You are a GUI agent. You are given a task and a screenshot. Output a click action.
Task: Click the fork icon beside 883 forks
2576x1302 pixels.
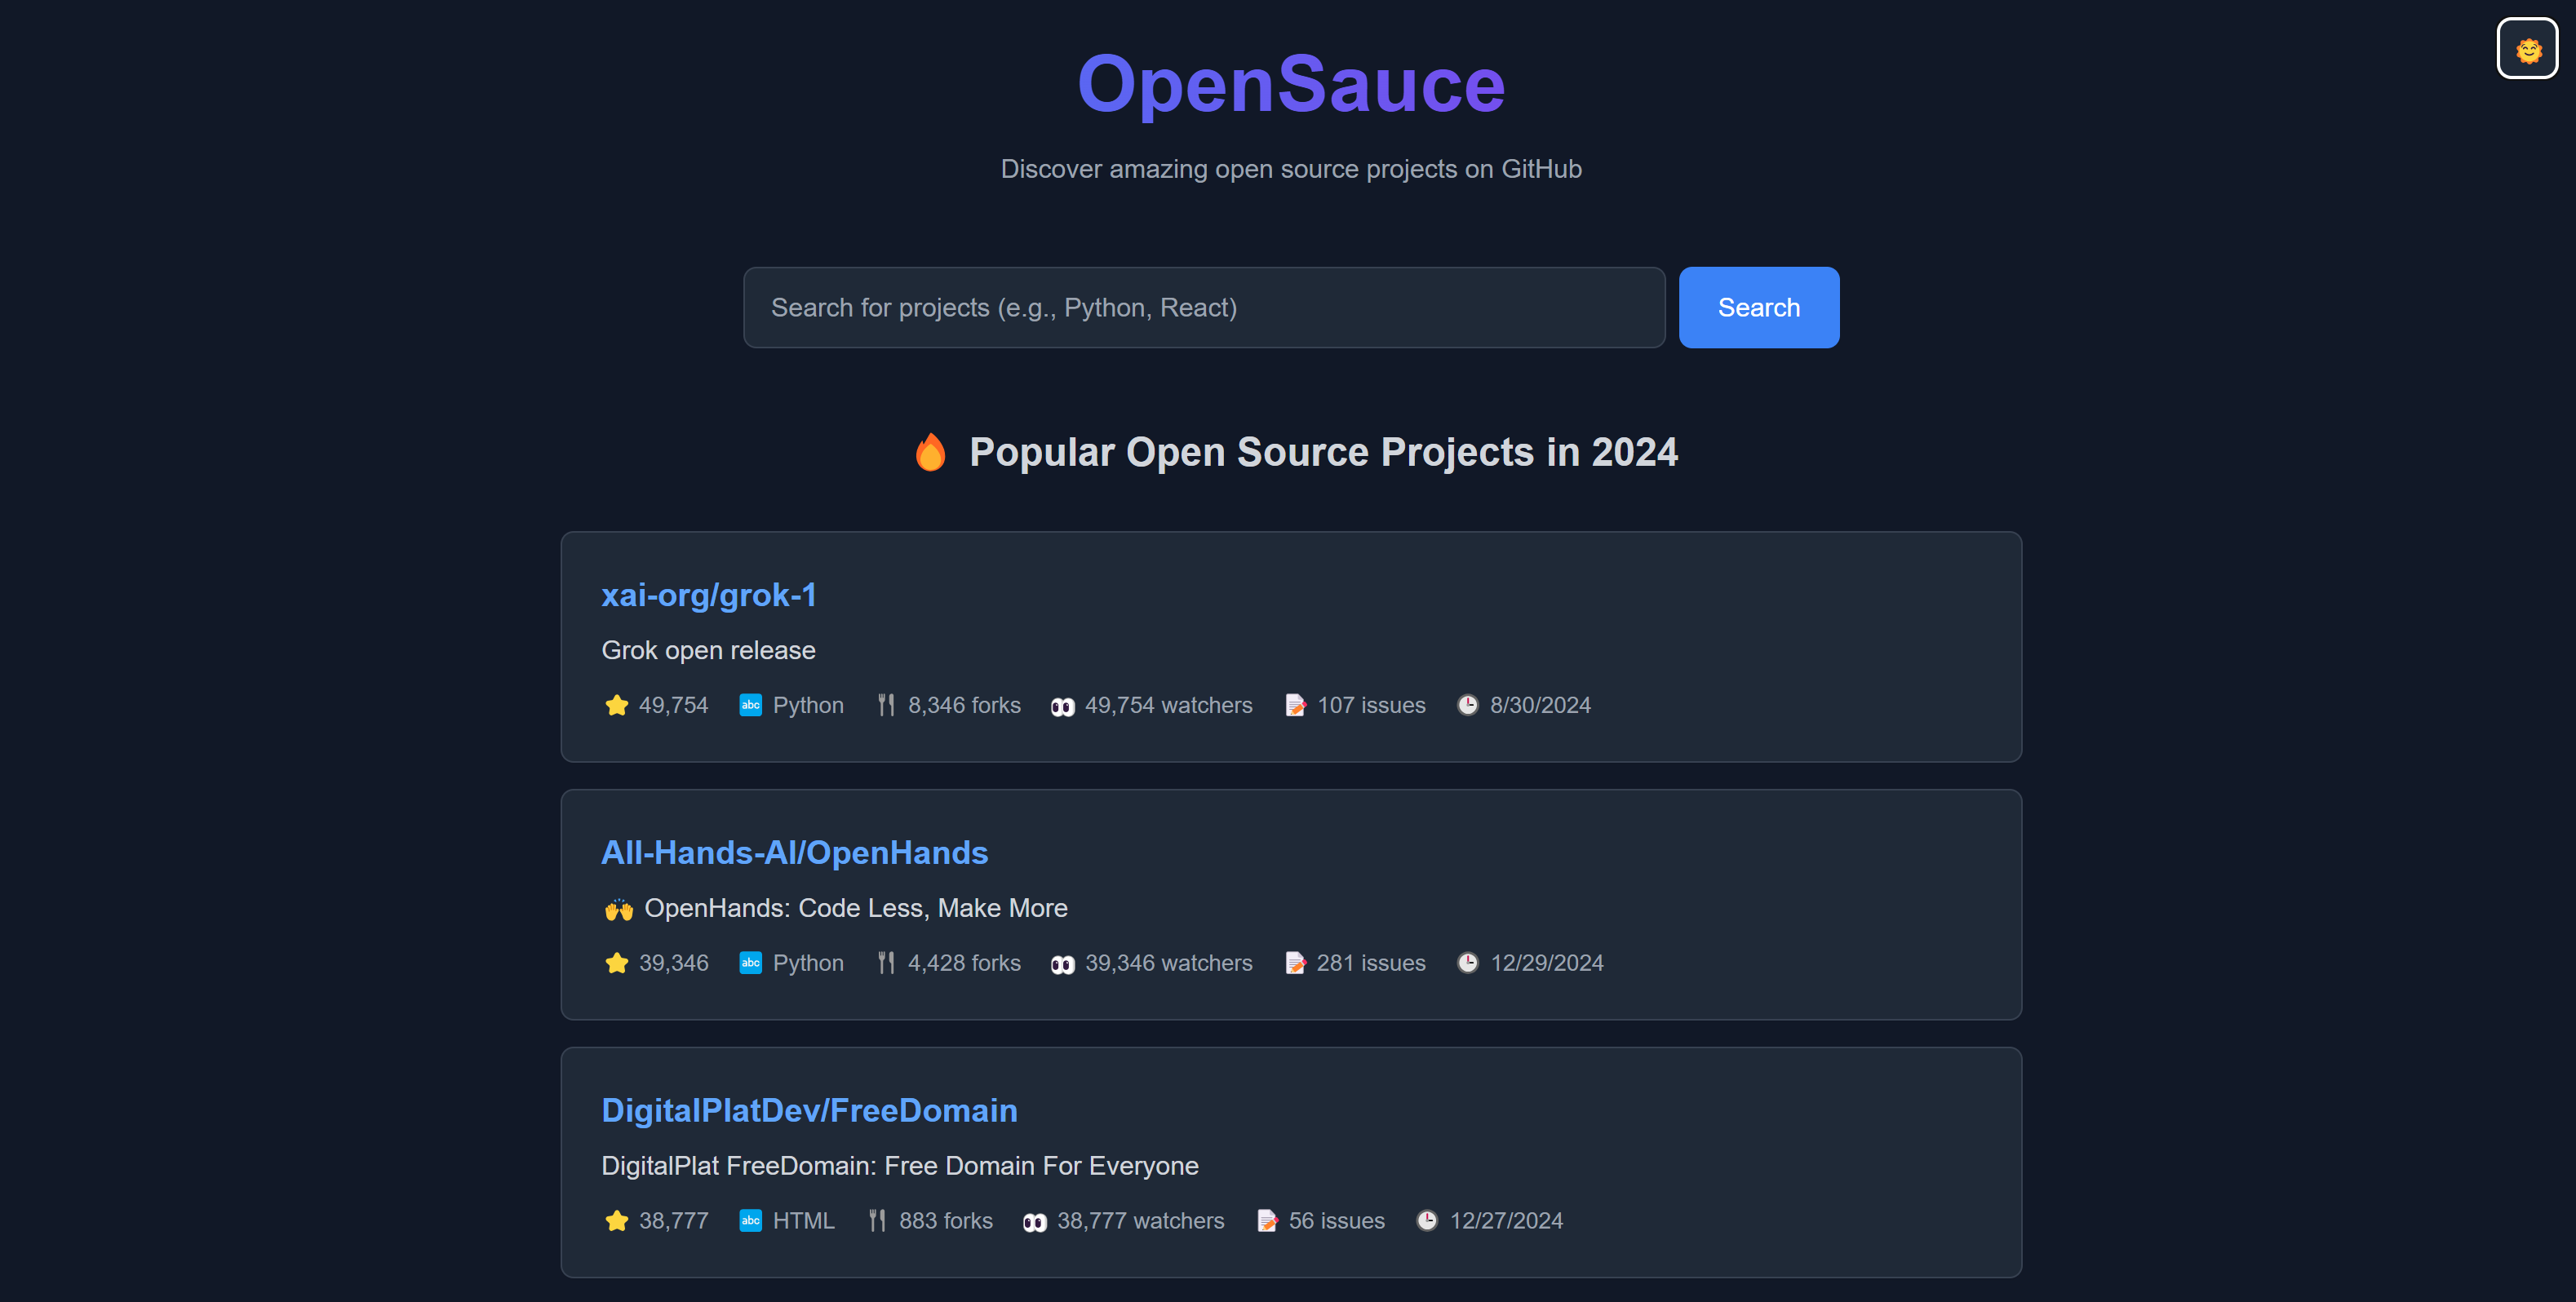pyautogui.click(x=877, y=1221)
